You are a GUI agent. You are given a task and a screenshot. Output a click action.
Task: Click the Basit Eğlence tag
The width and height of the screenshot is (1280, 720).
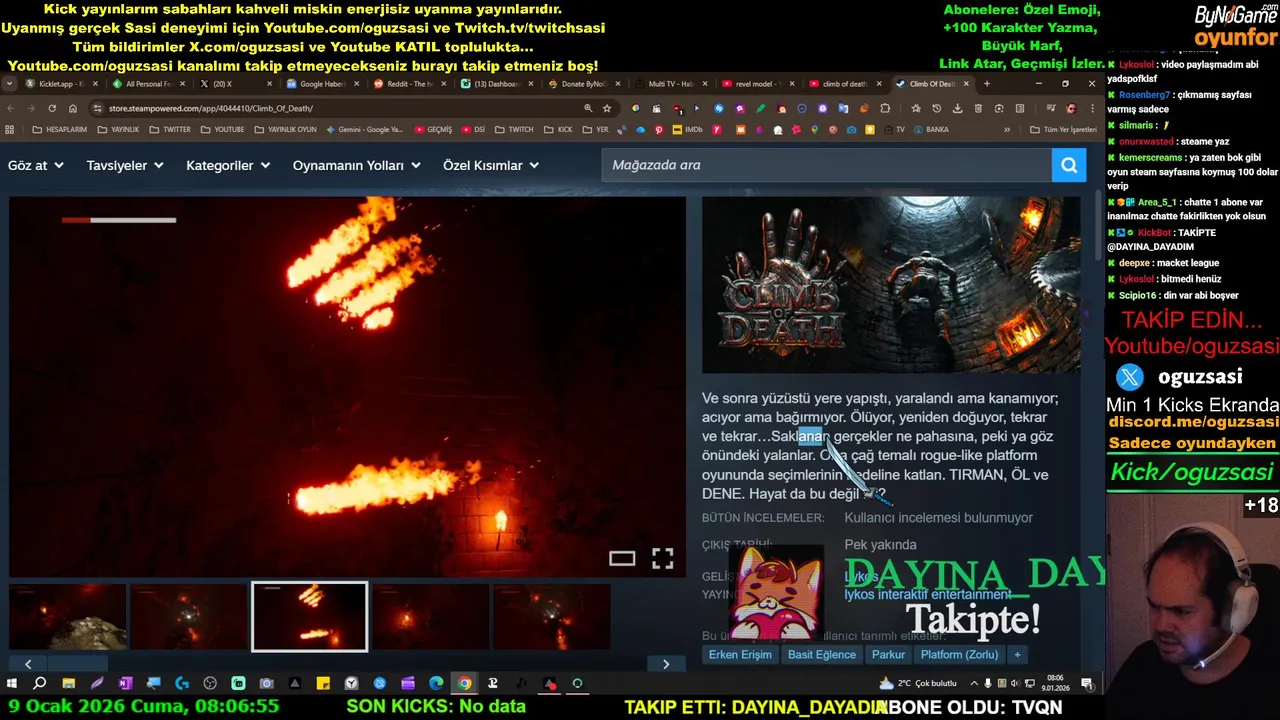[x=822, y=655]
